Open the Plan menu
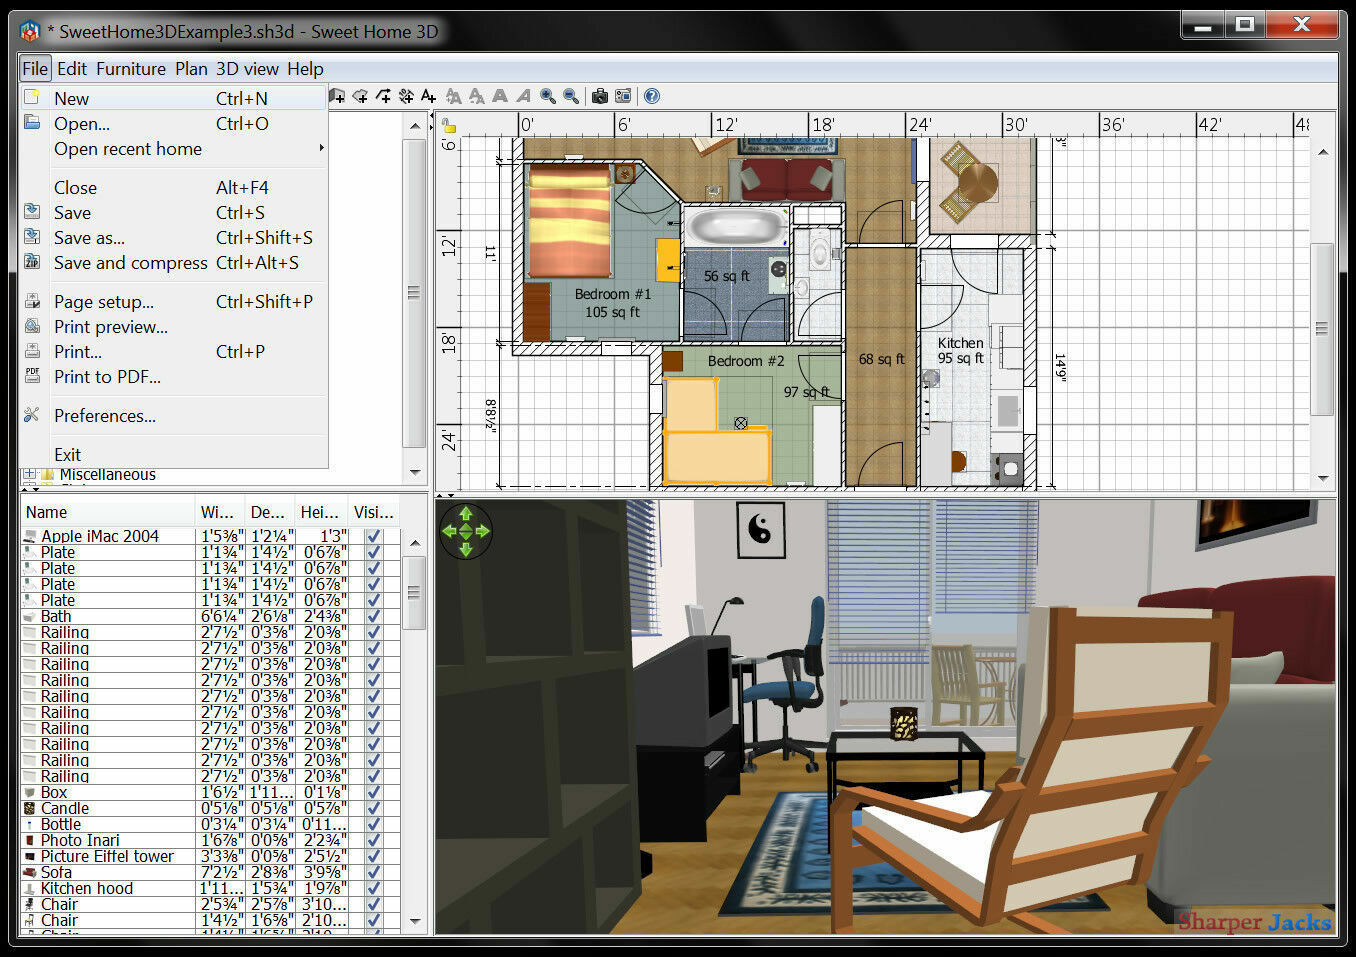The width and height of the screenshot is (1356, 957). 191,69
